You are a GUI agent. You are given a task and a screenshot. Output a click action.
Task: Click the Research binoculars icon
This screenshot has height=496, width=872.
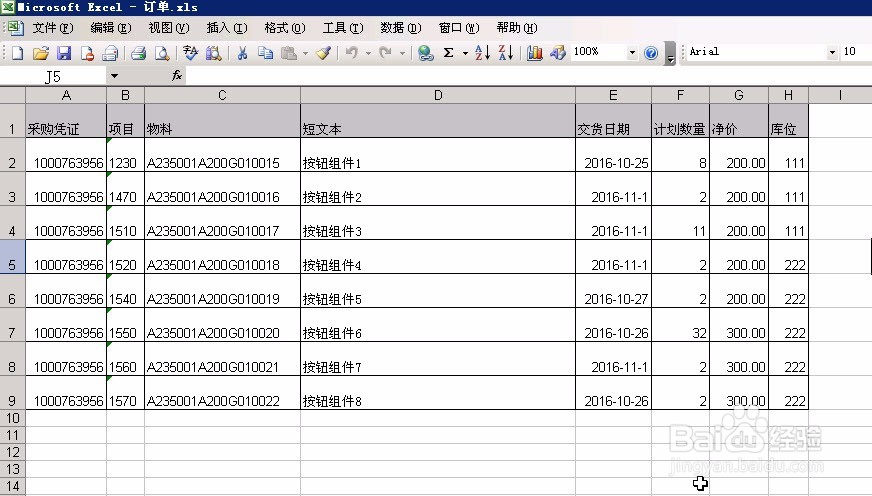pos(214,53)
